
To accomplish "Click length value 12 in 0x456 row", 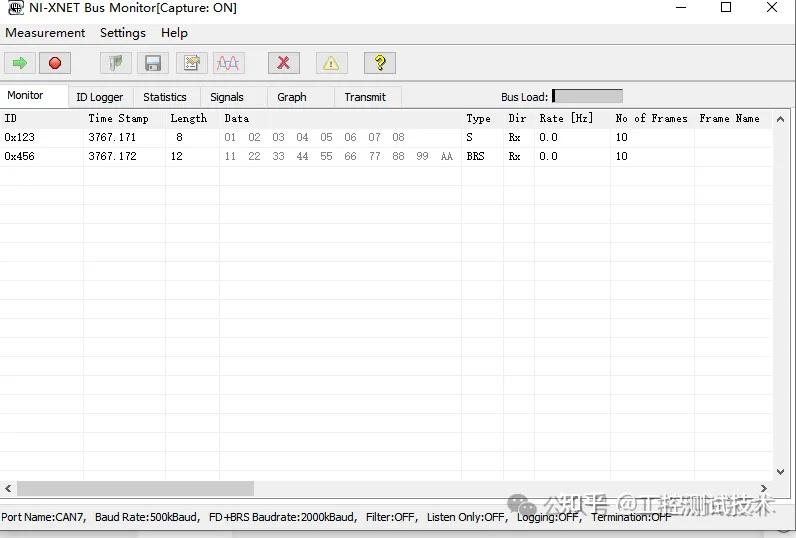I will [x=177, y=156].
